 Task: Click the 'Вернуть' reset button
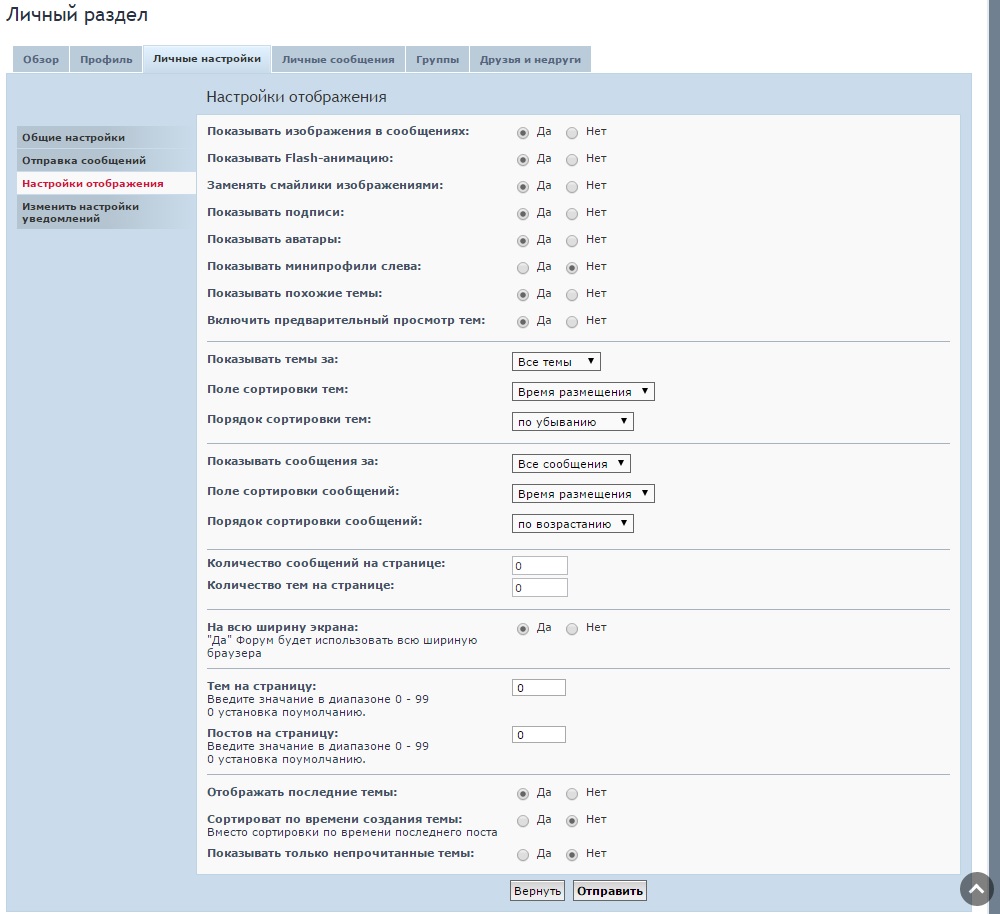[537, 891]
